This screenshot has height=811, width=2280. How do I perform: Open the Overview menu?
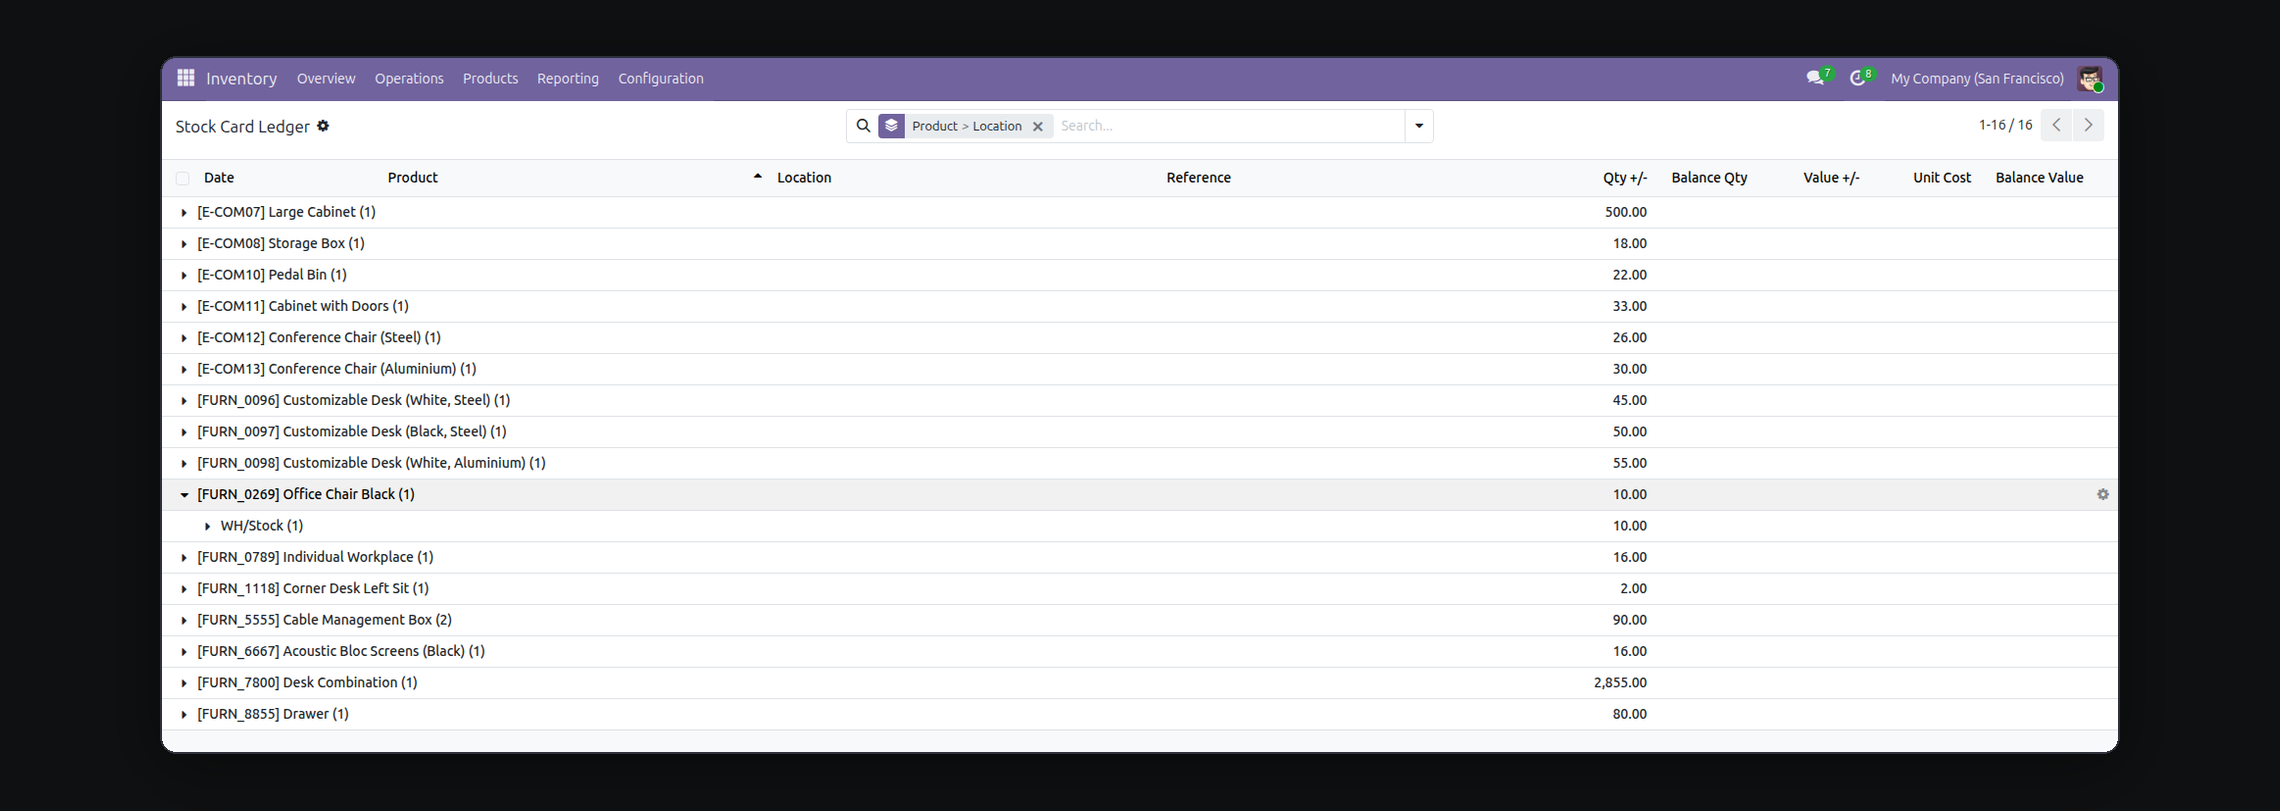coord(326,78)
